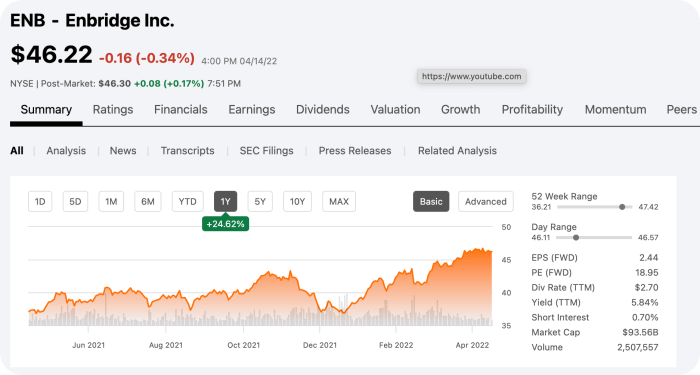Choose the 6M chart period

(x=148, y=201)
